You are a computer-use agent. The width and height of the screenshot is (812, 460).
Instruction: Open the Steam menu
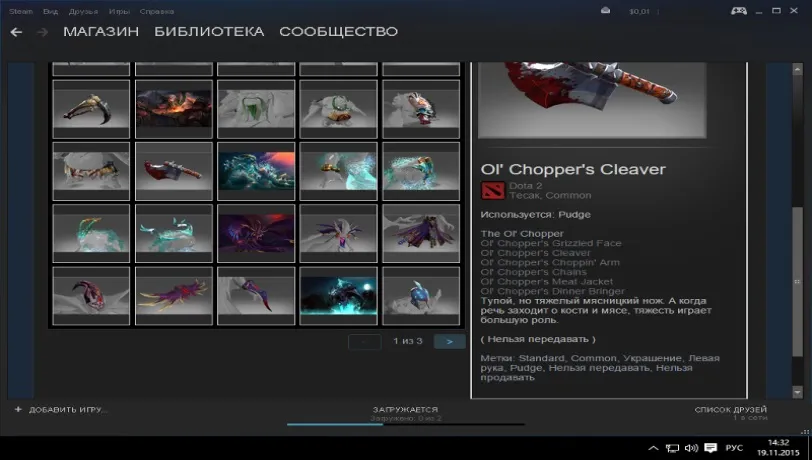21,11
